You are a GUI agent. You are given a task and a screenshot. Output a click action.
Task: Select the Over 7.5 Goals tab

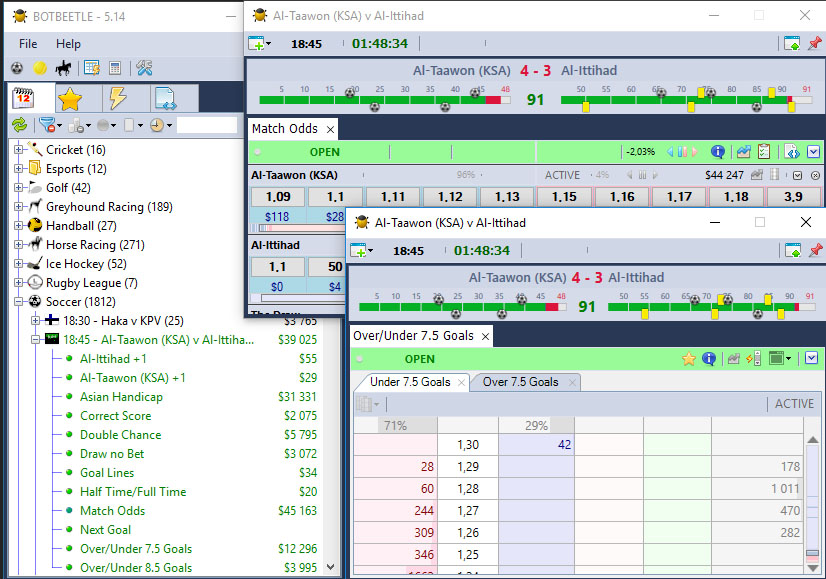click(x=520, y=382)
